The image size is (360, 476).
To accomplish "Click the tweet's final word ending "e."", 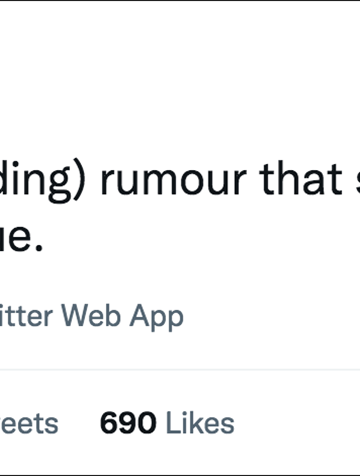I will coord(22,238).
